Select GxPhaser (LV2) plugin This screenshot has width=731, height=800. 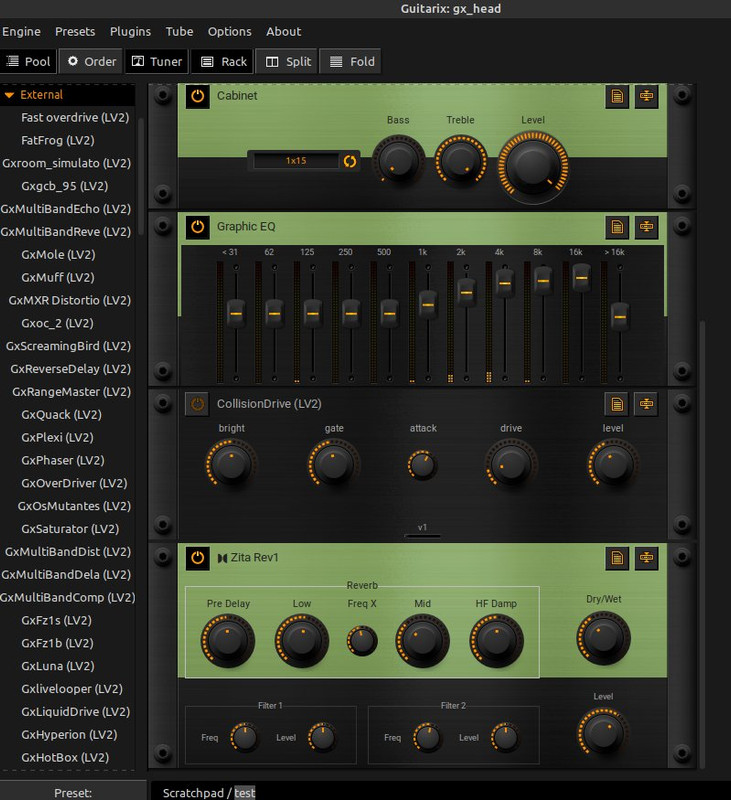(63, 460)
